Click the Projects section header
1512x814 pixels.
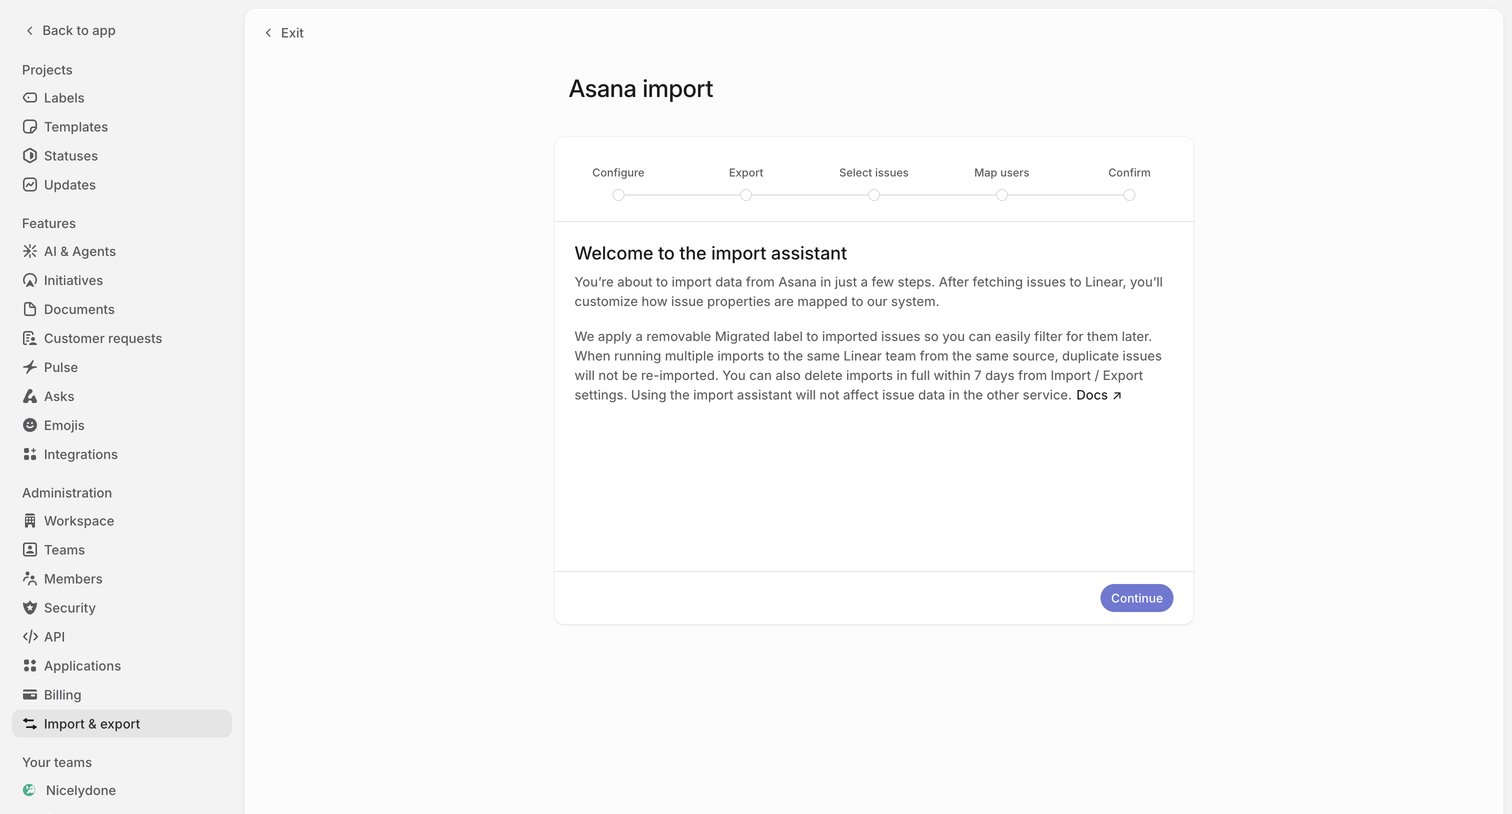tap(47, 70)
